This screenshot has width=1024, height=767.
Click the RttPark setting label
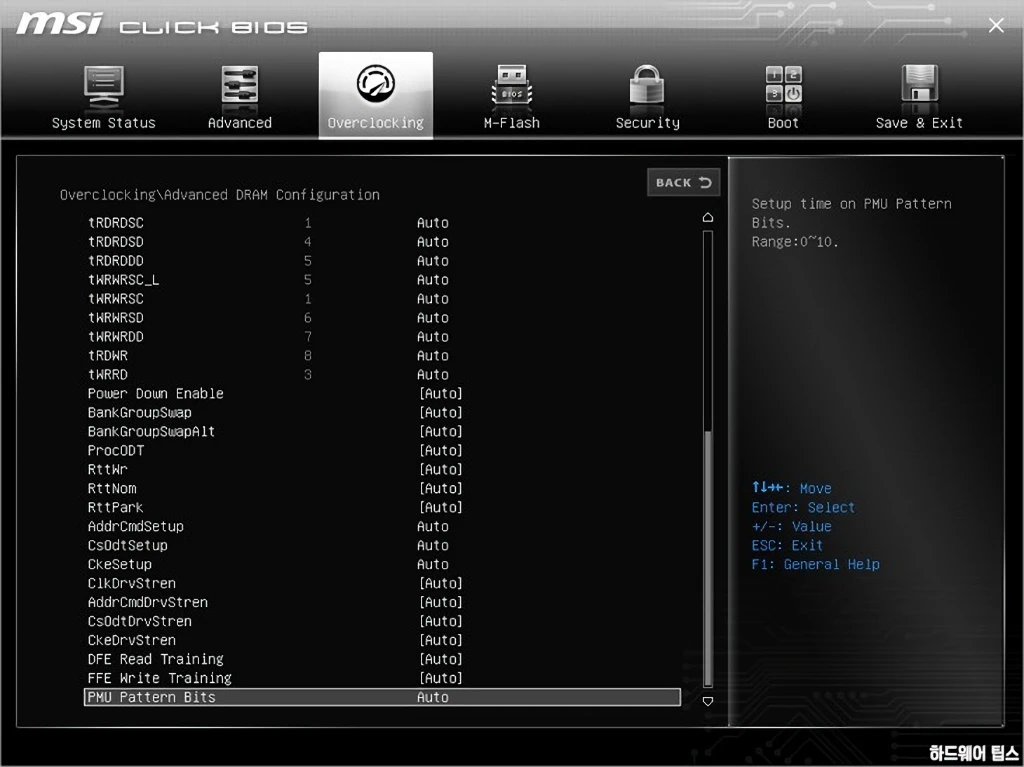pos(115,507)
